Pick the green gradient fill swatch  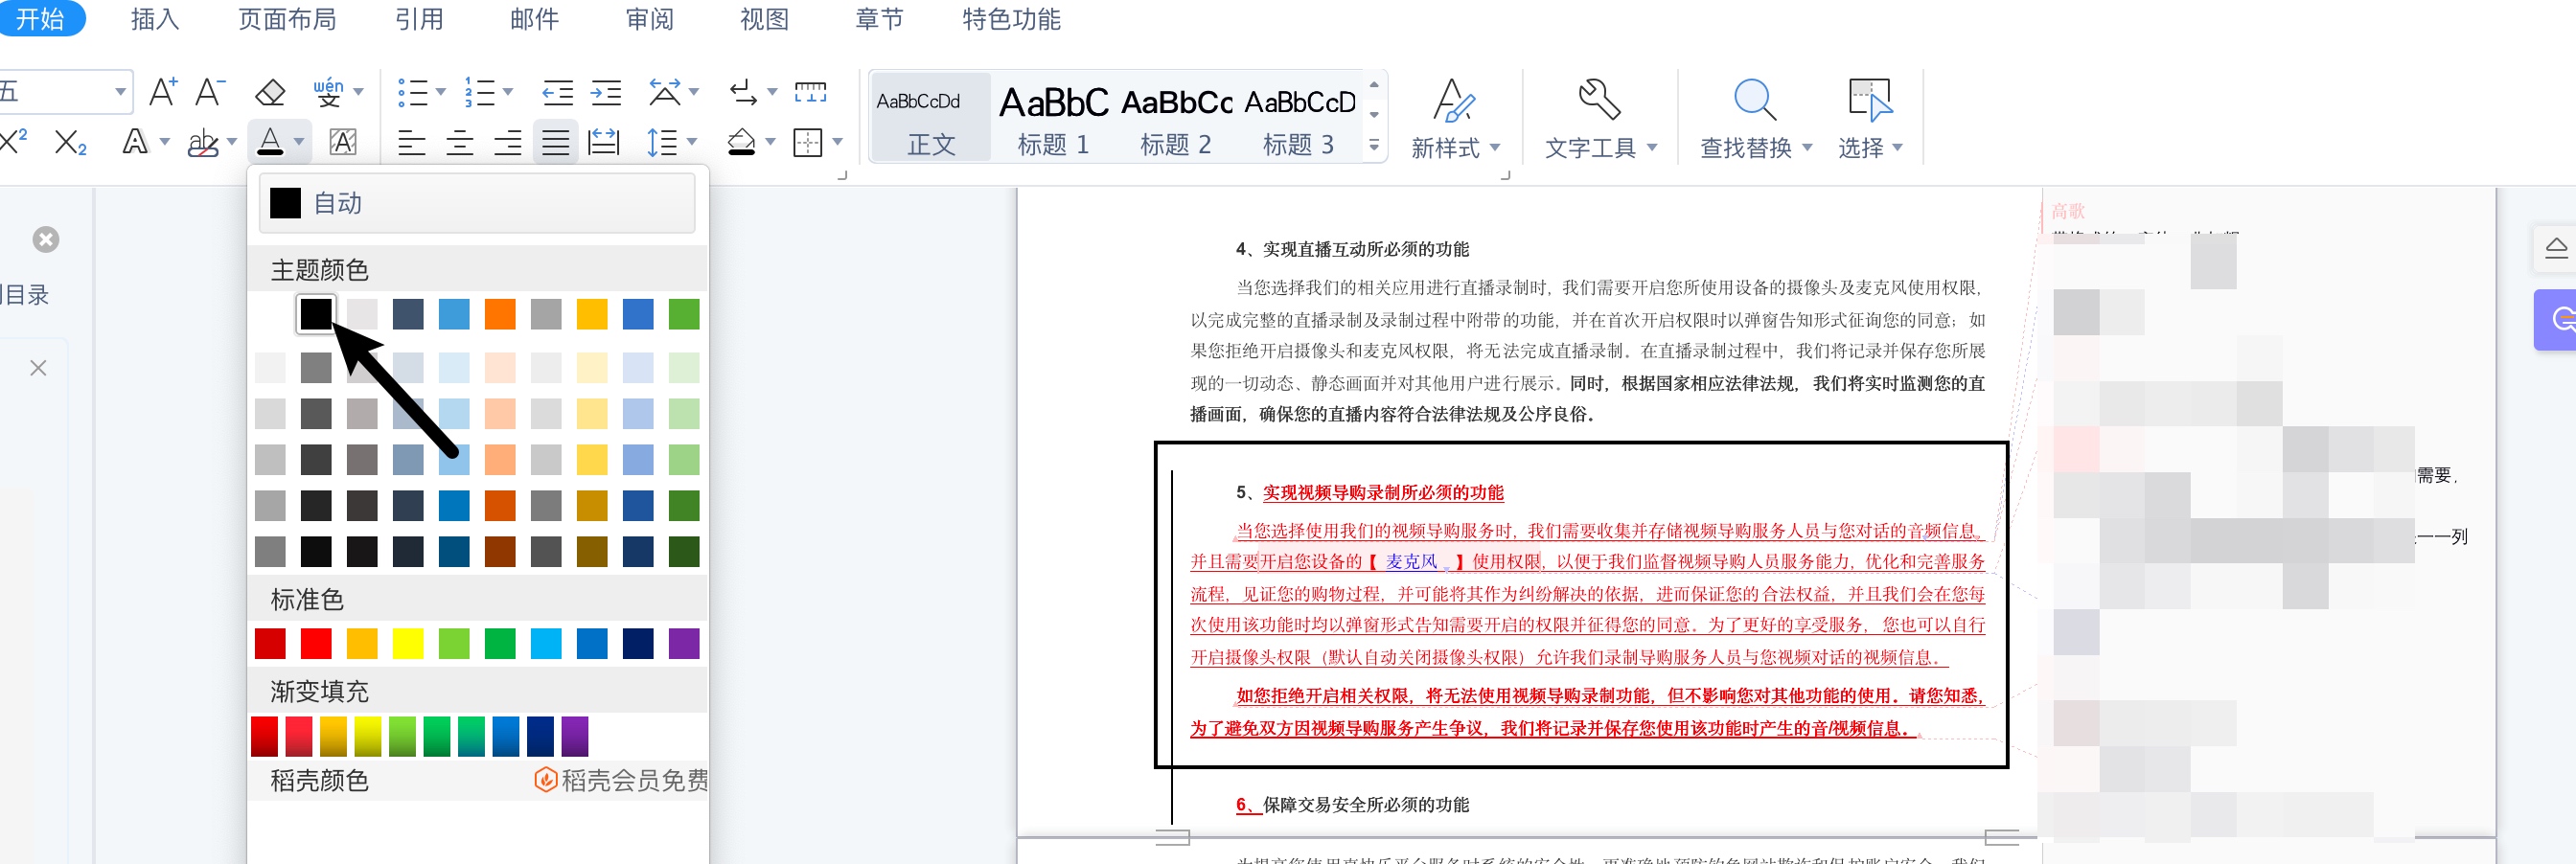coord(437,736)
